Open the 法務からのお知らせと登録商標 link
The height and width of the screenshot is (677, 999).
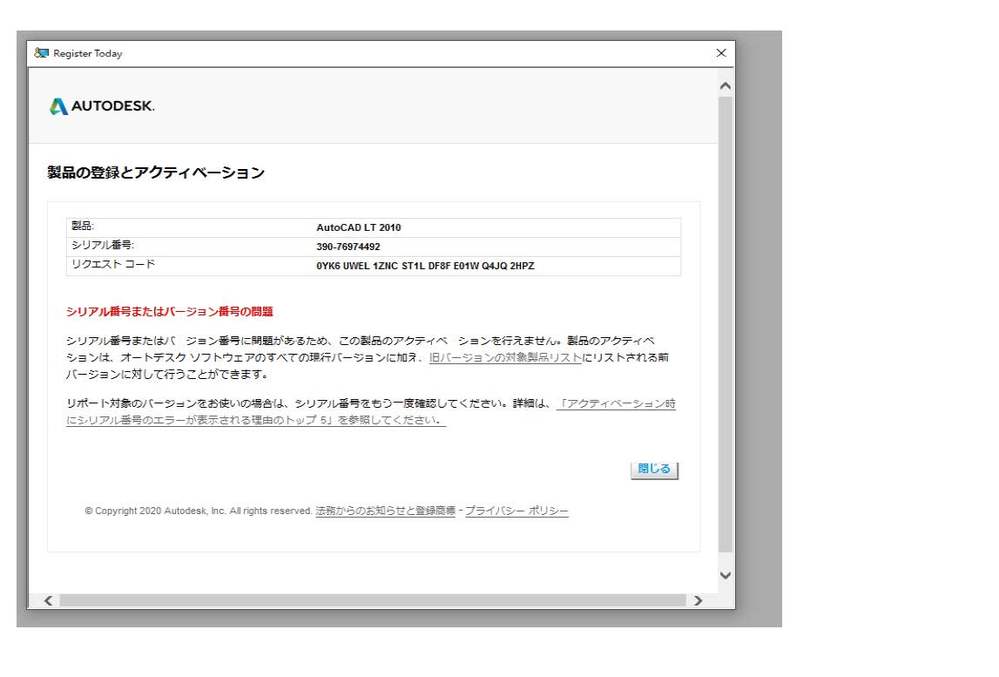click(385, 511)
